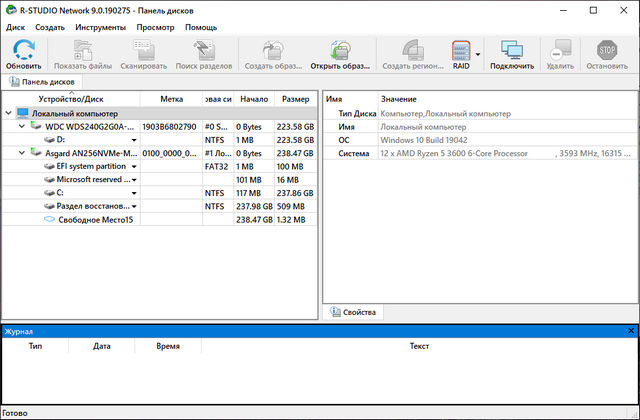Open the Инструменты menu
Viewport: 640px width, 420px height.
[x=100, y=27]
